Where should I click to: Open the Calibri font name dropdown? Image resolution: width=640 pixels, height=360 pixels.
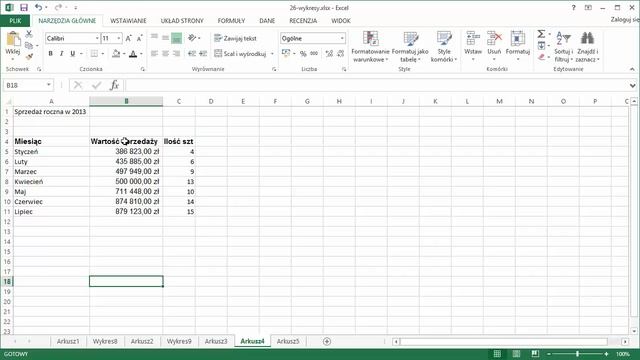pos(97,38)
